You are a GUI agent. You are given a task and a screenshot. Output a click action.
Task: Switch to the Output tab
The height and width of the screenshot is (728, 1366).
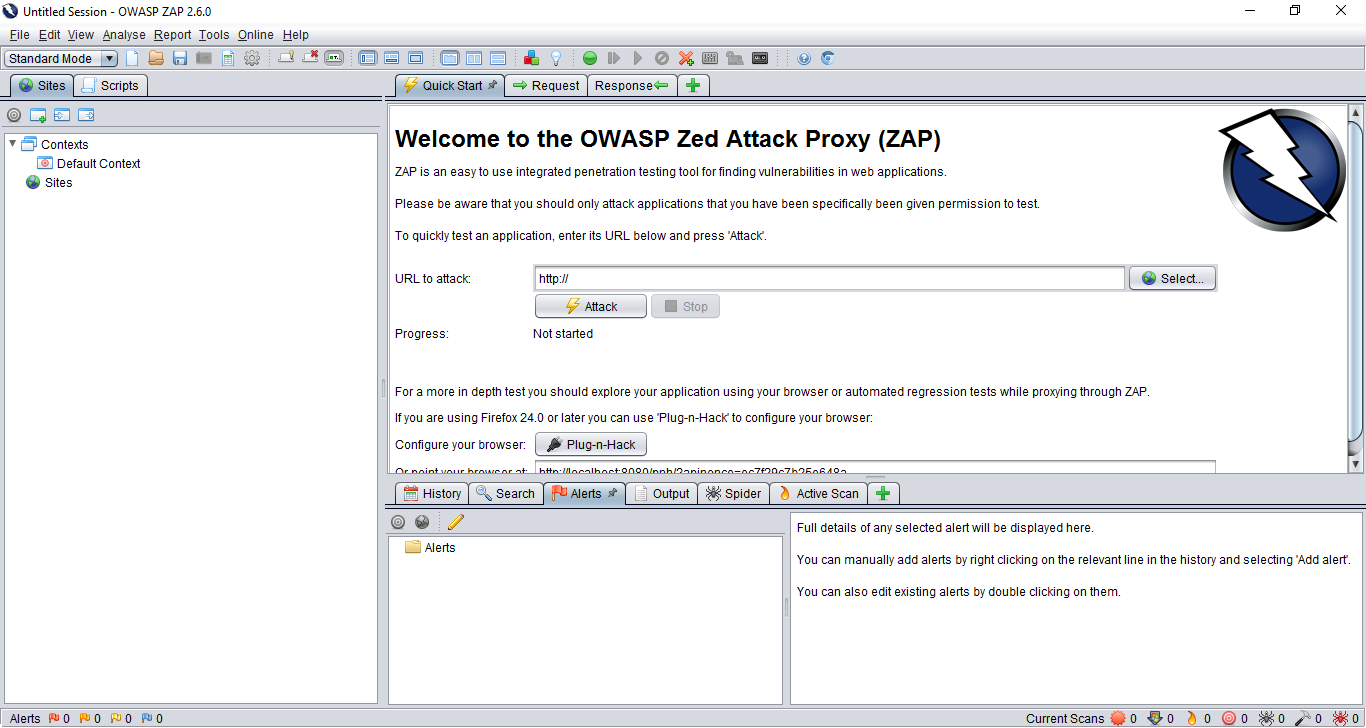662,493
